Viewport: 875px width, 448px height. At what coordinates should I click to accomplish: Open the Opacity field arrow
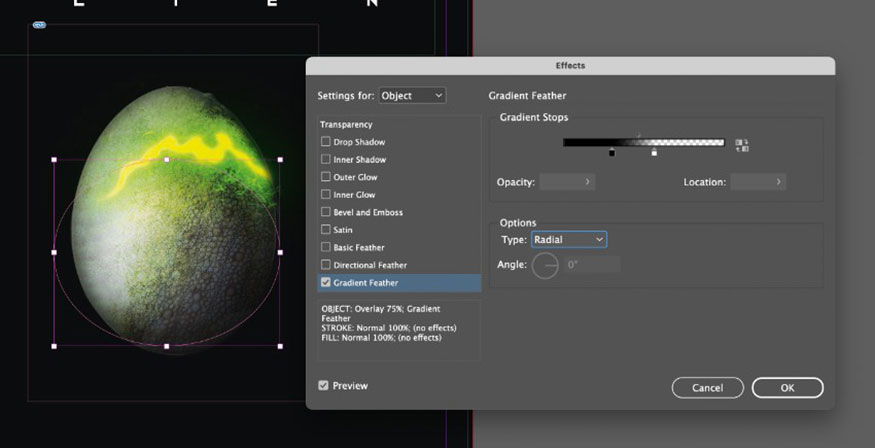(x=587, y=182)
